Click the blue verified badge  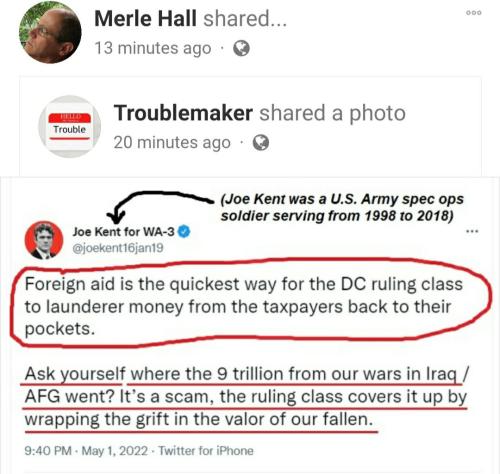coord(184,232)
